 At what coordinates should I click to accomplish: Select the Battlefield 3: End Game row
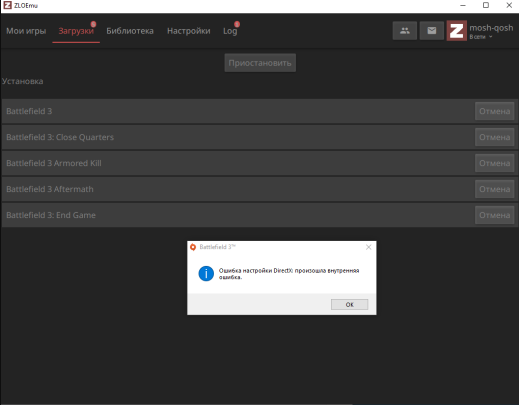(x=259, y=215)
